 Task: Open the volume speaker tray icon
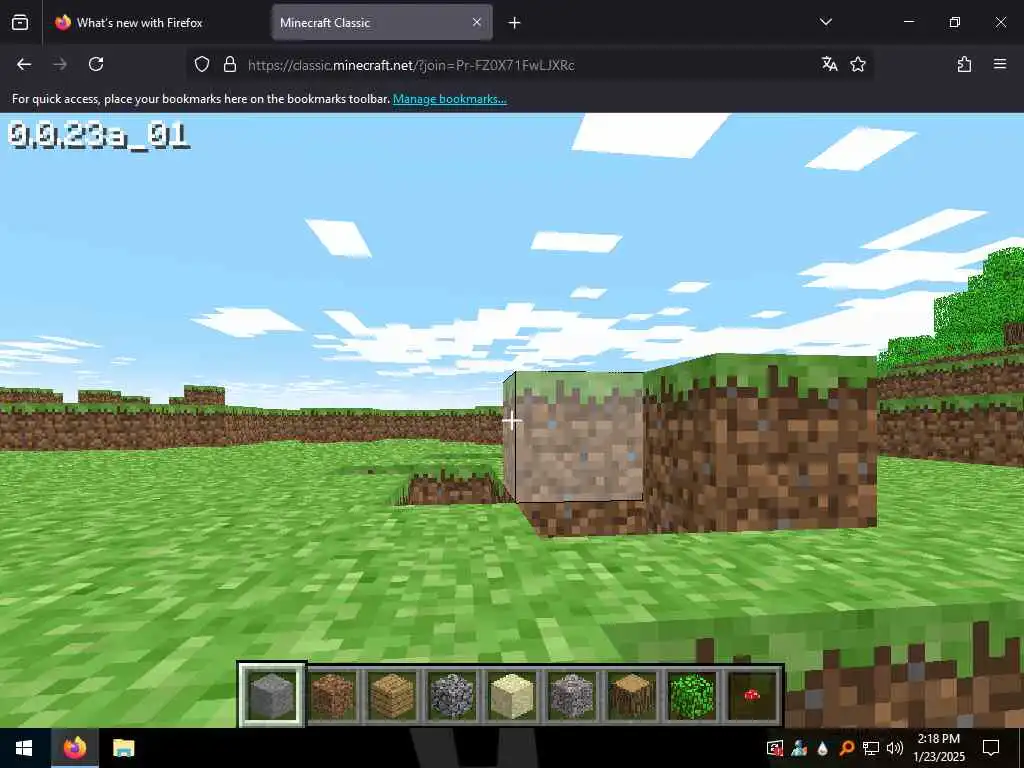tap(895, 748)
